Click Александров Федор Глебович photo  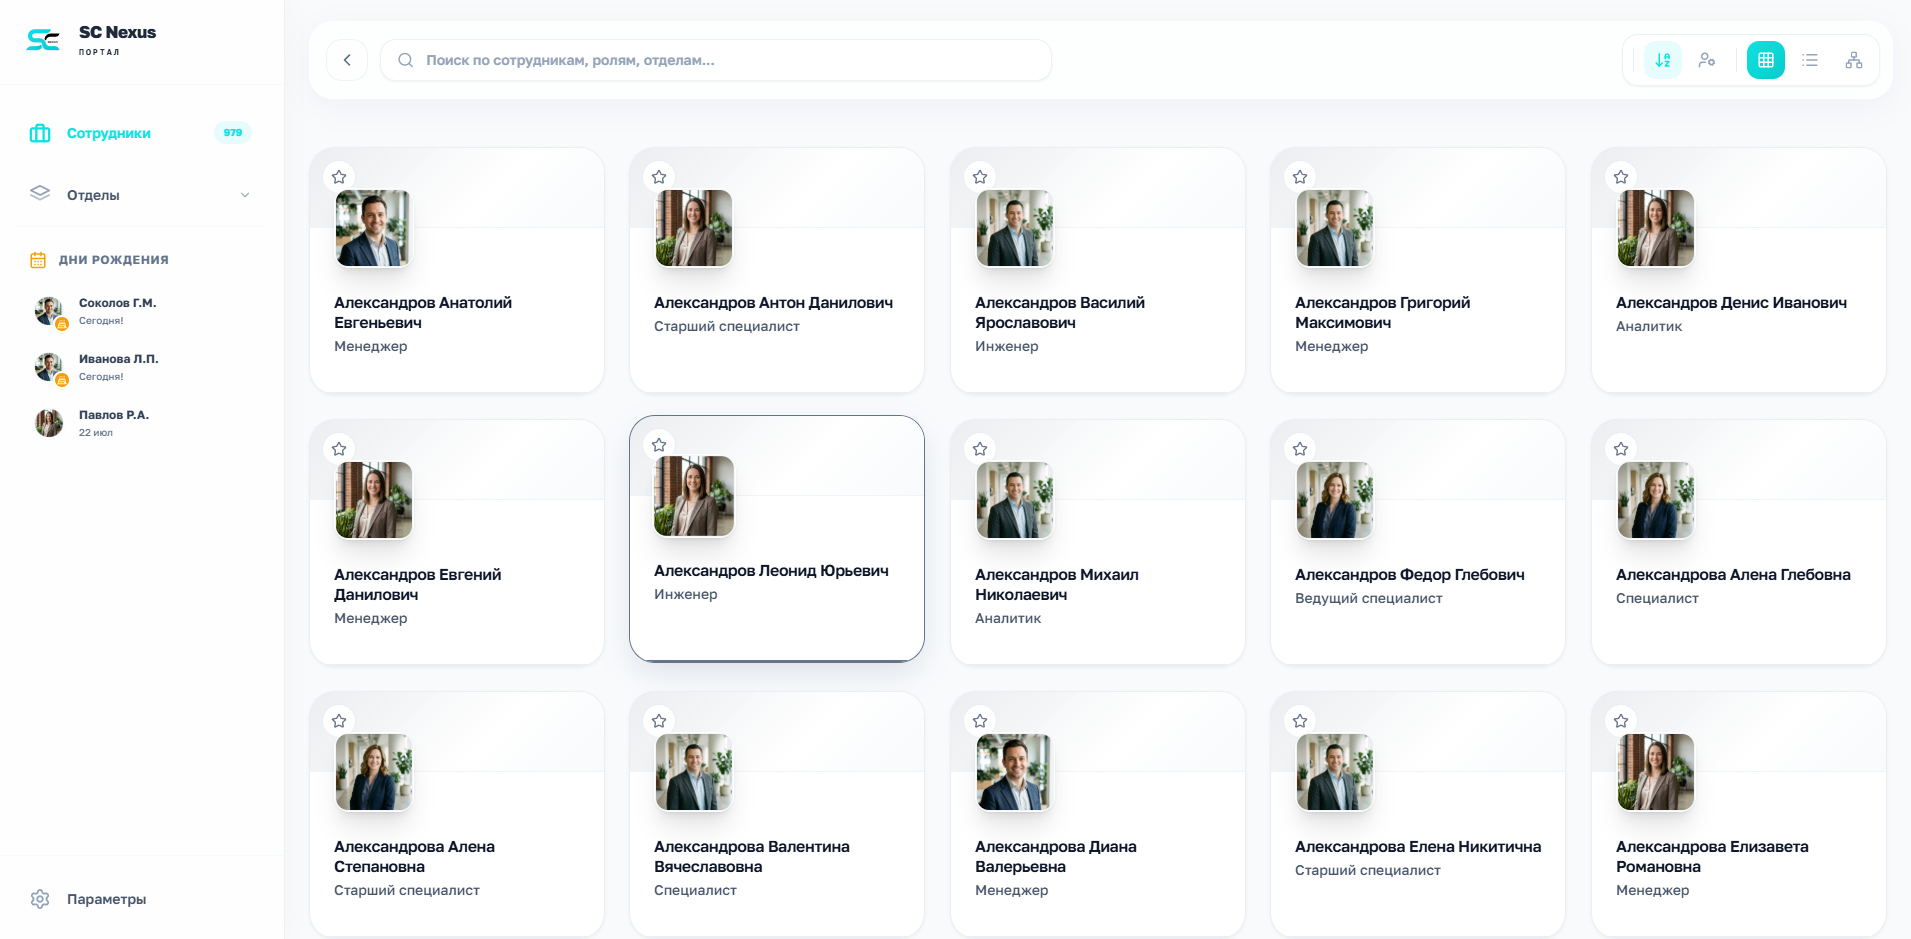click(x=1335, y=500)
